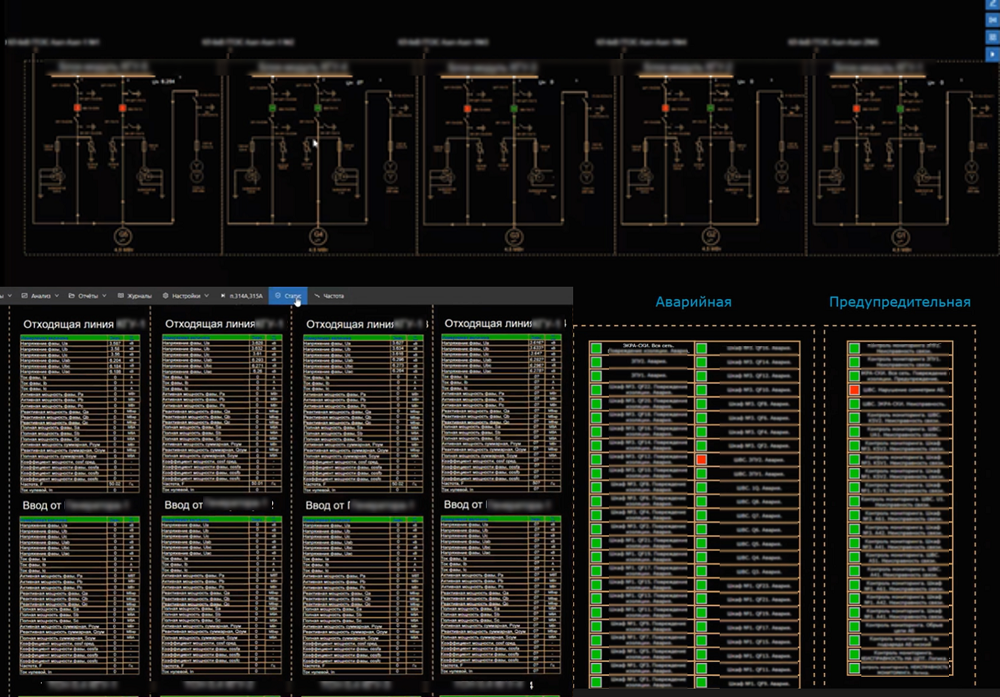The height and width of the screenshot is (697, 1000).
Task: Click the red alarm indicator in Аварийная panel
Action: click(702, 458)
